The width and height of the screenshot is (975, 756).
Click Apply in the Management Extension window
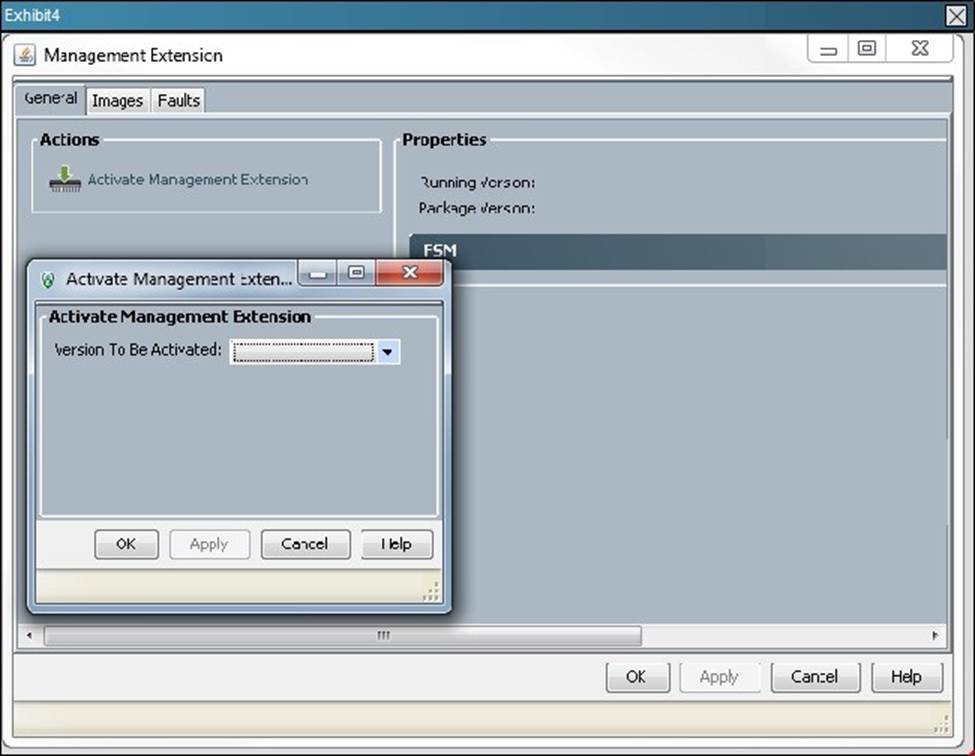[719, 676]
